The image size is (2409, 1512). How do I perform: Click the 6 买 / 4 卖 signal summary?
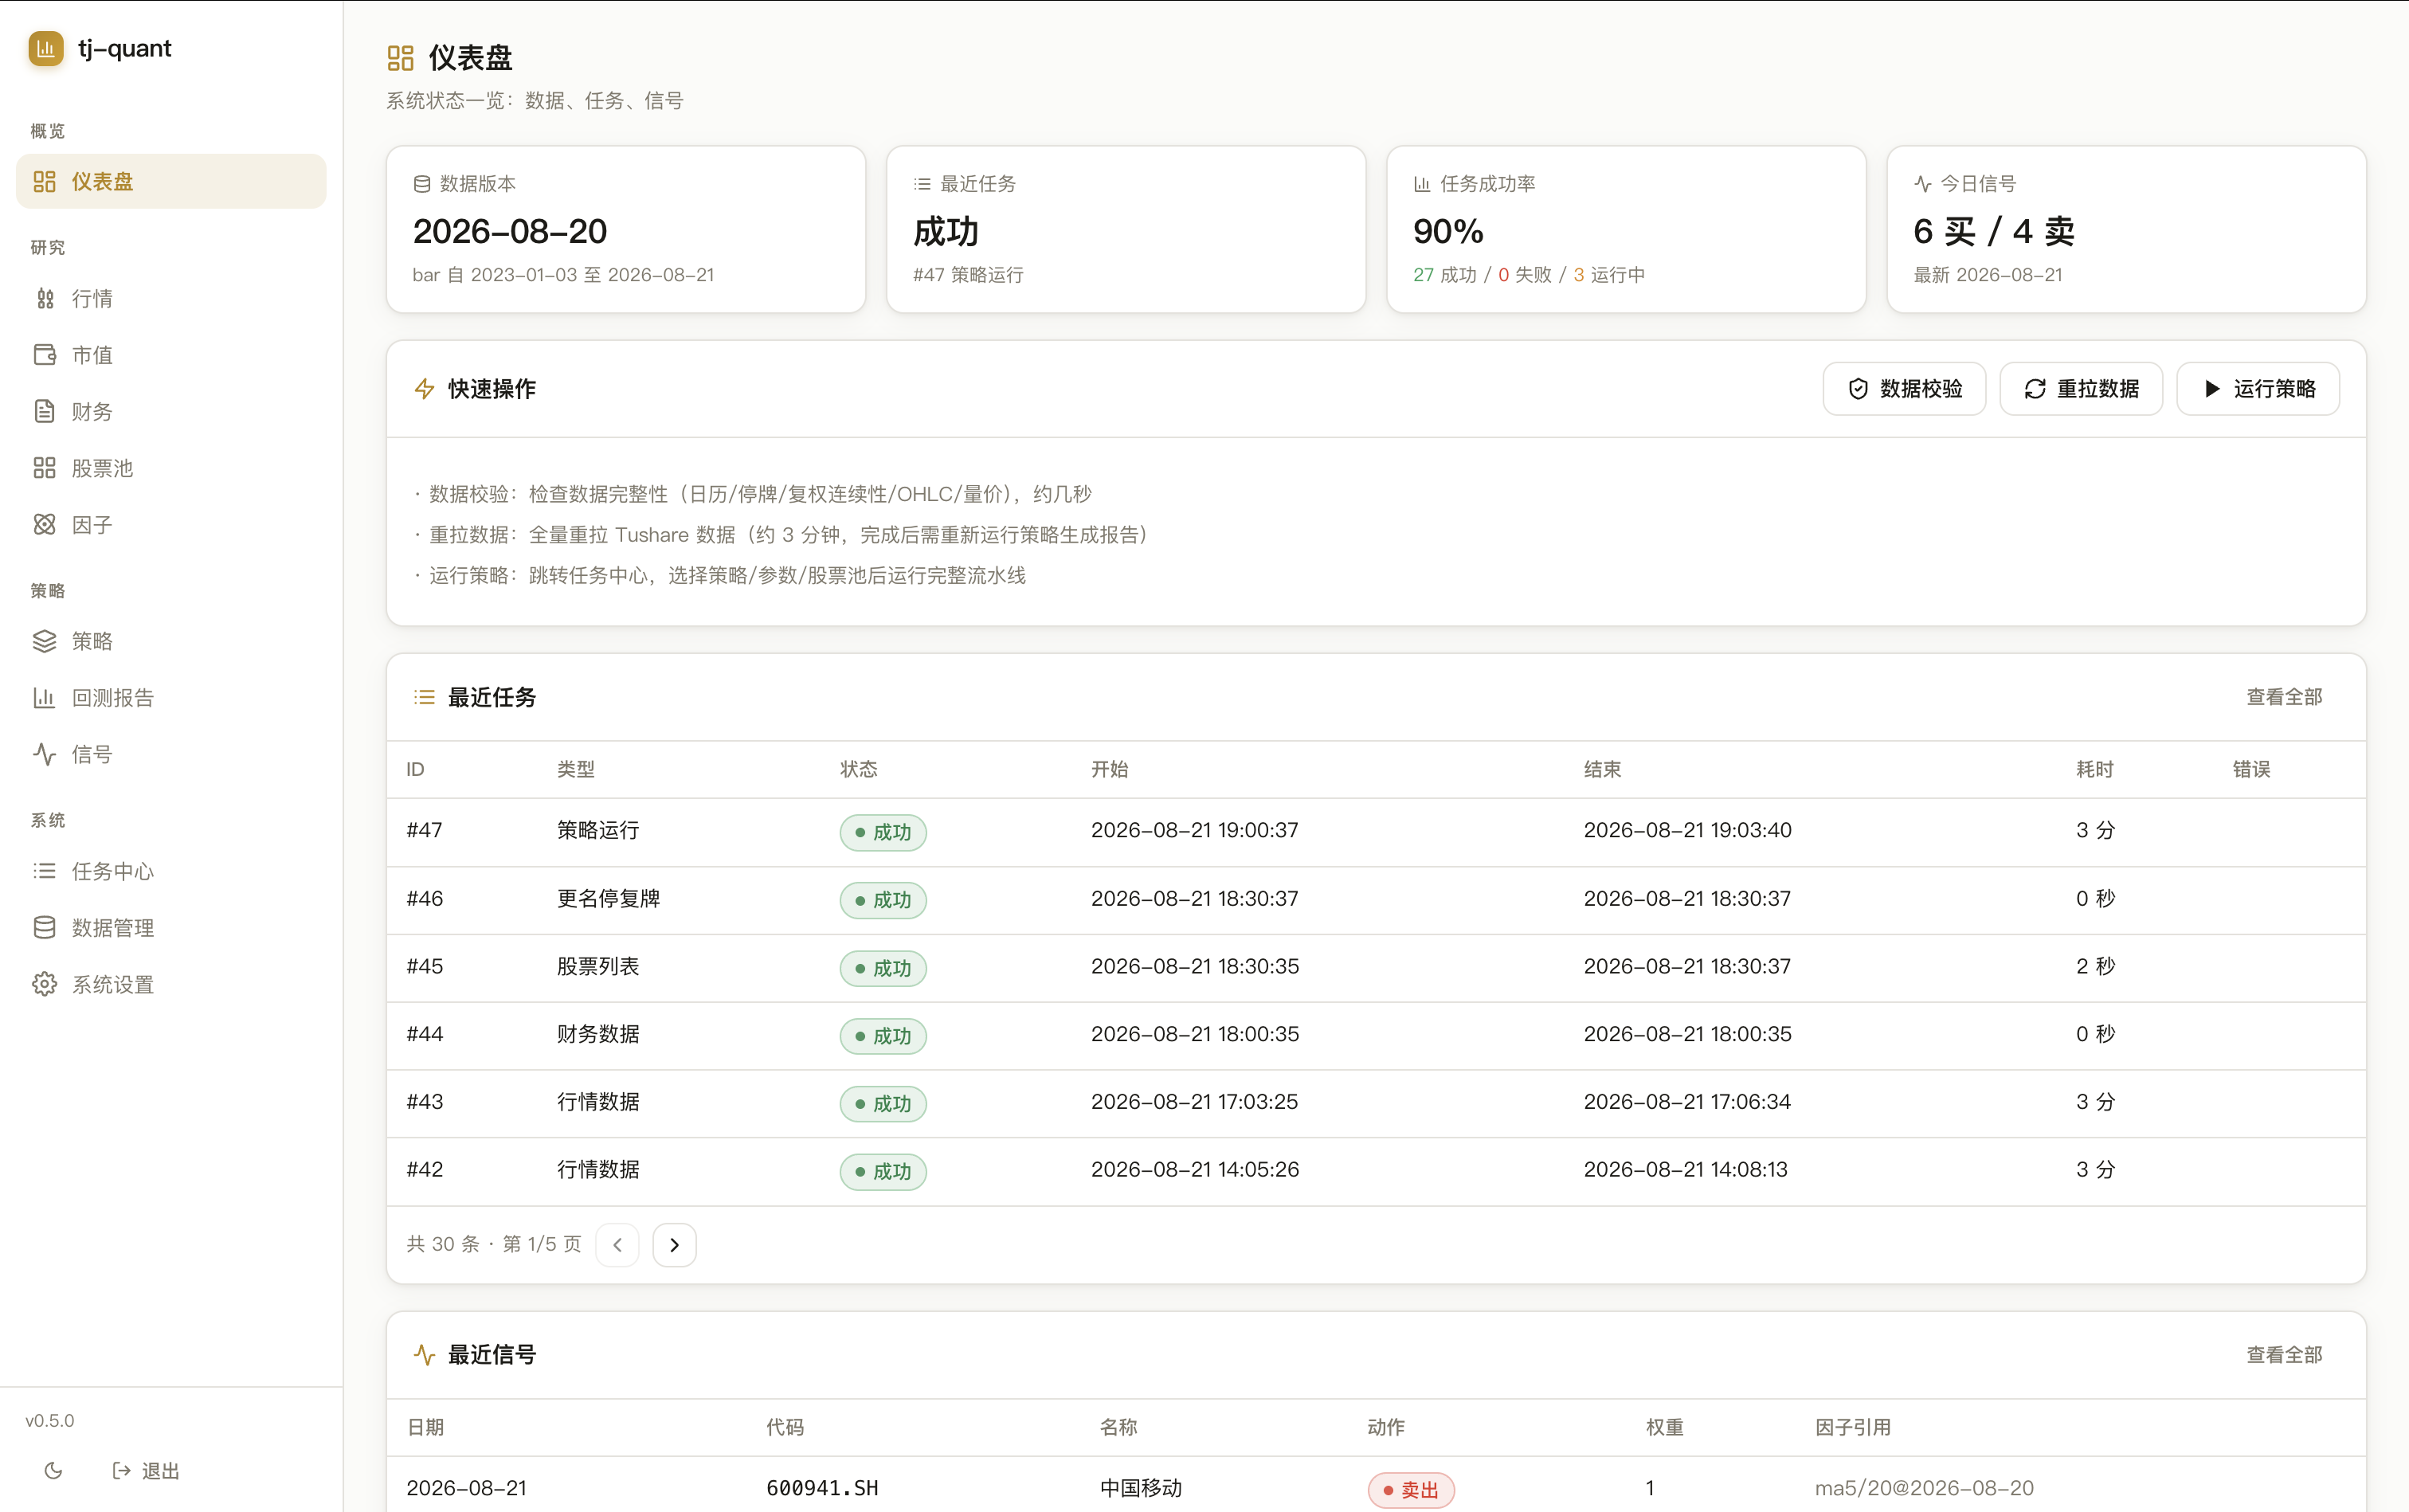pyautogui.click(x=1994, y=231)
